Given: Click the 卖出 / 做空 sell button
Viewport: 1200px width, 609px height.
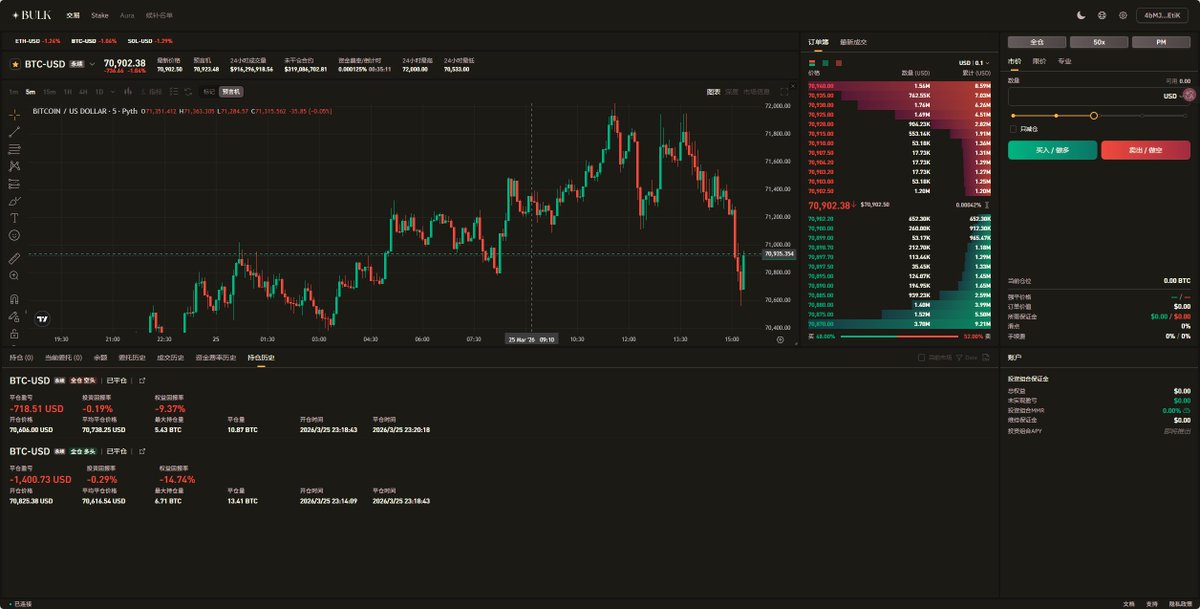Looking at the screenshot, I should 1146,150.
